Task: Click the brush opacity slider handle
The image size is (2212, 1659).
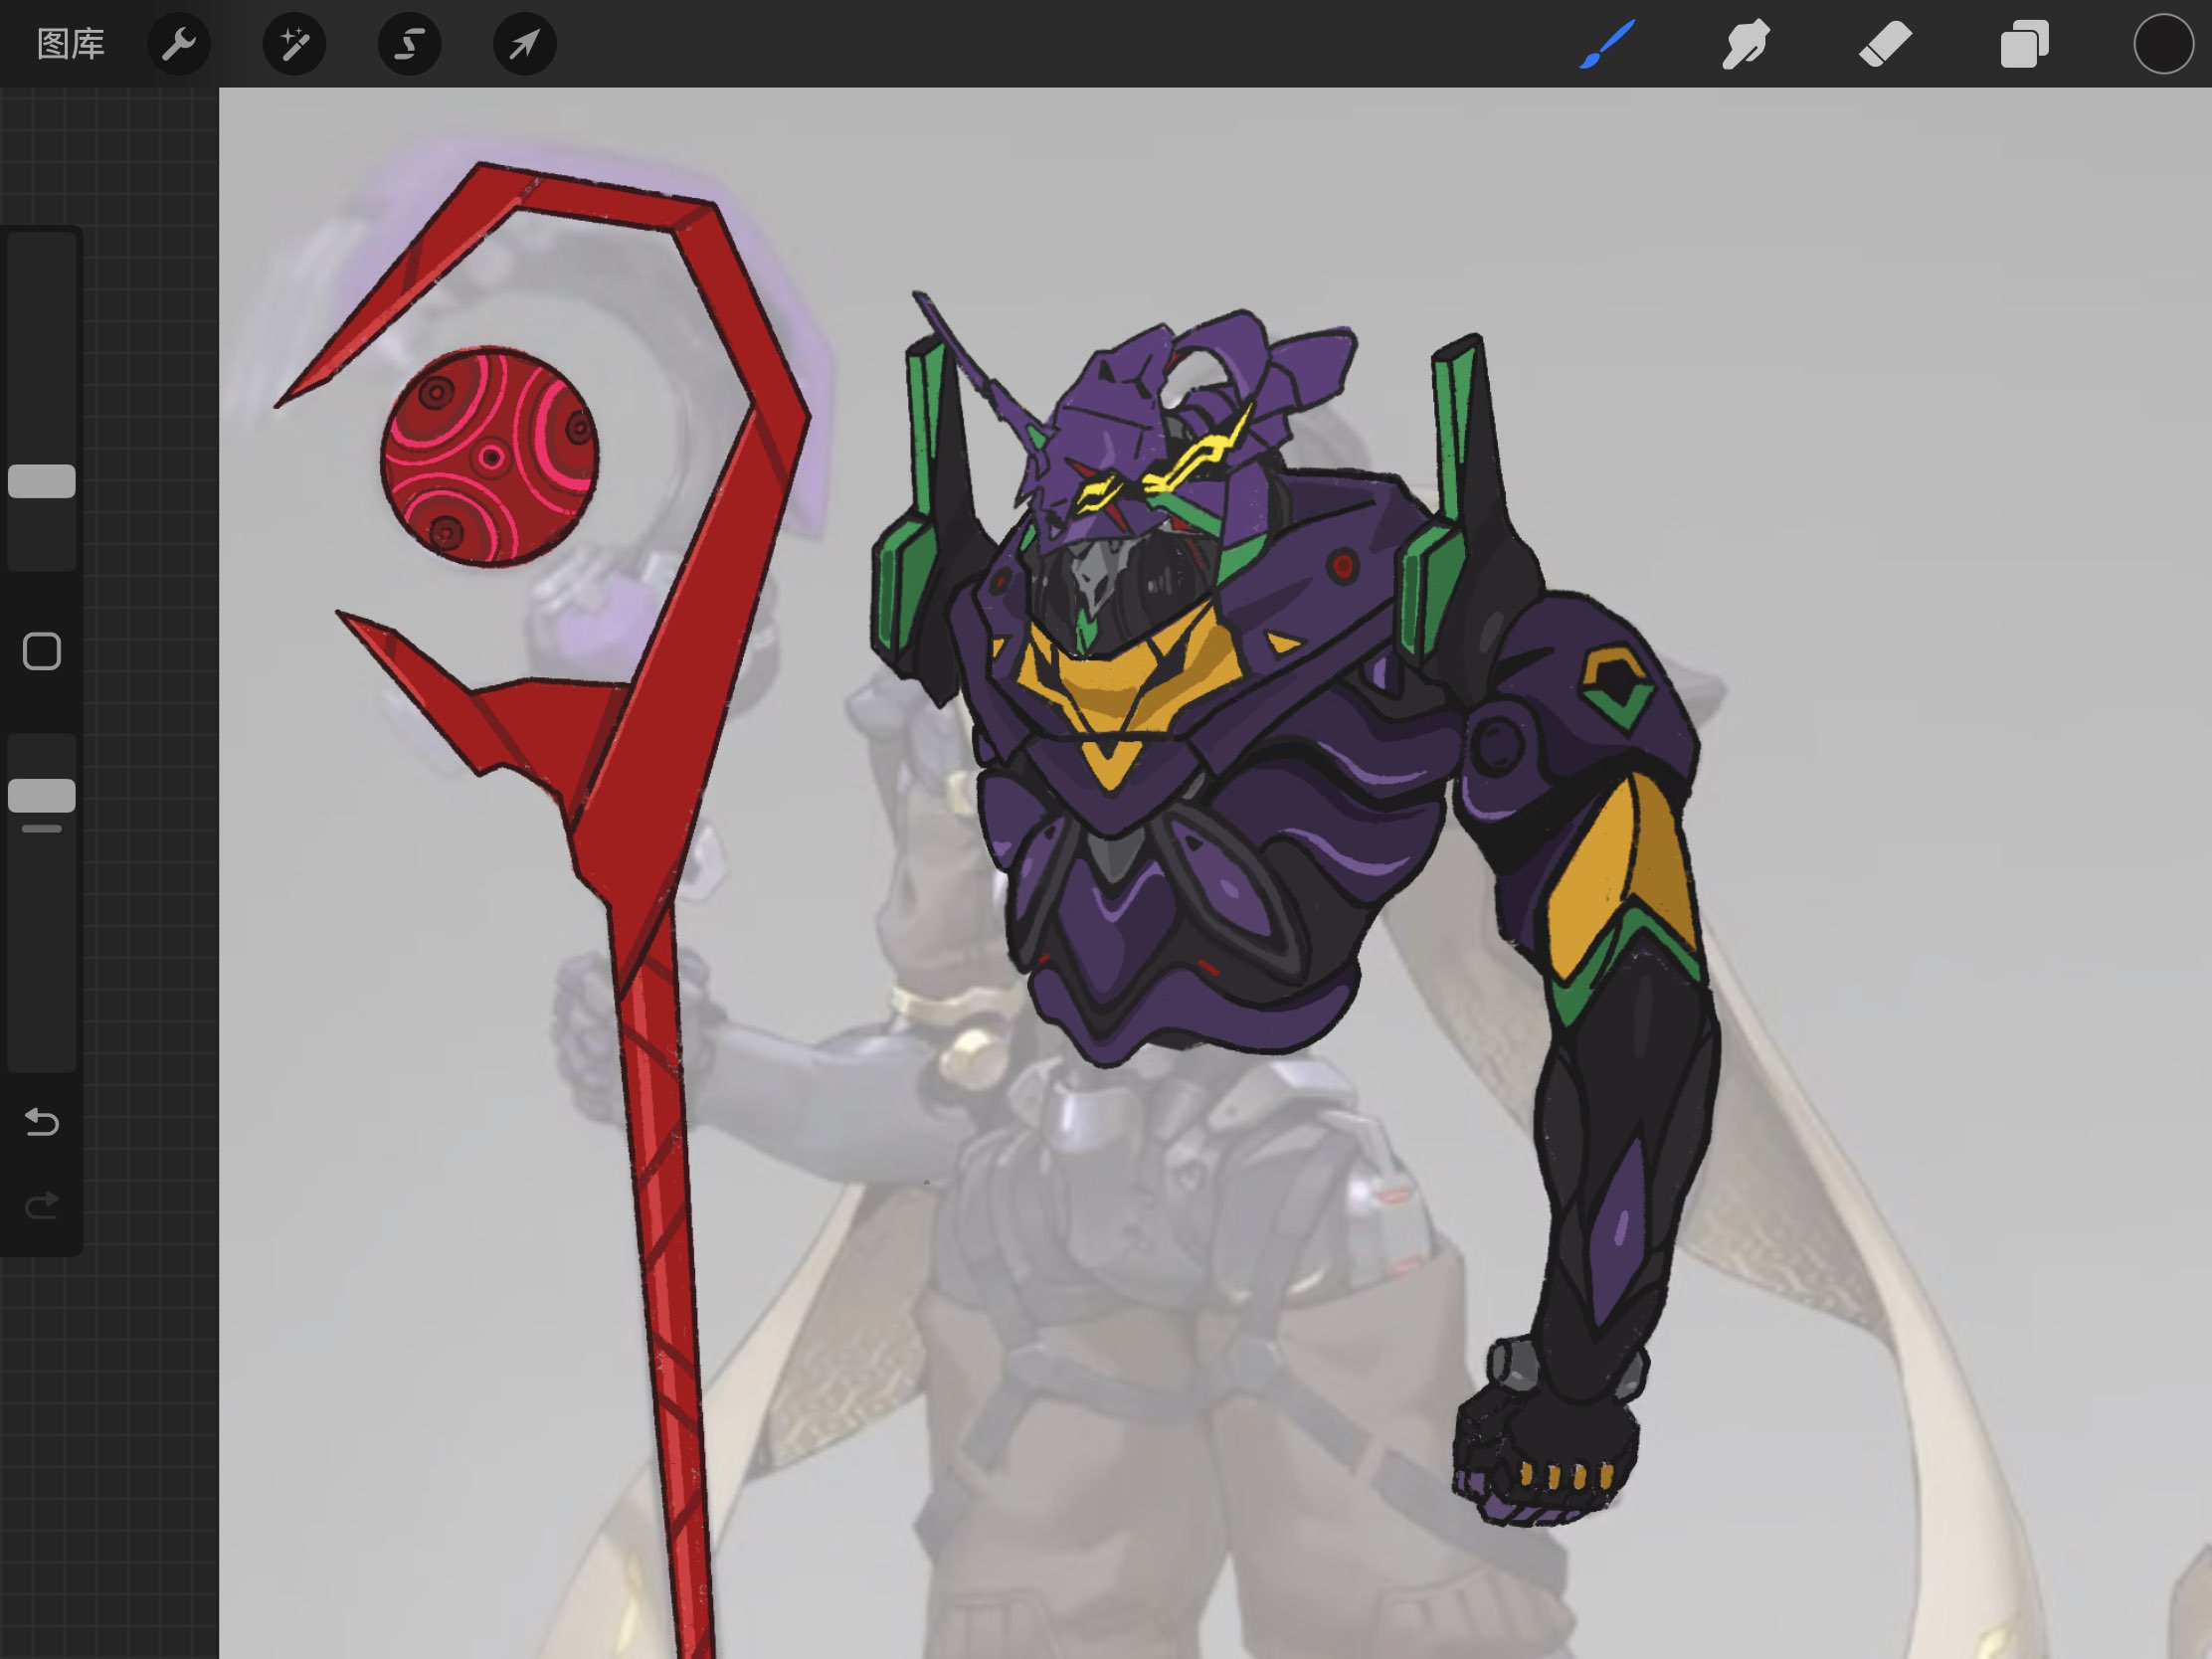Action: pyautogui.click(x=42, y=796)
